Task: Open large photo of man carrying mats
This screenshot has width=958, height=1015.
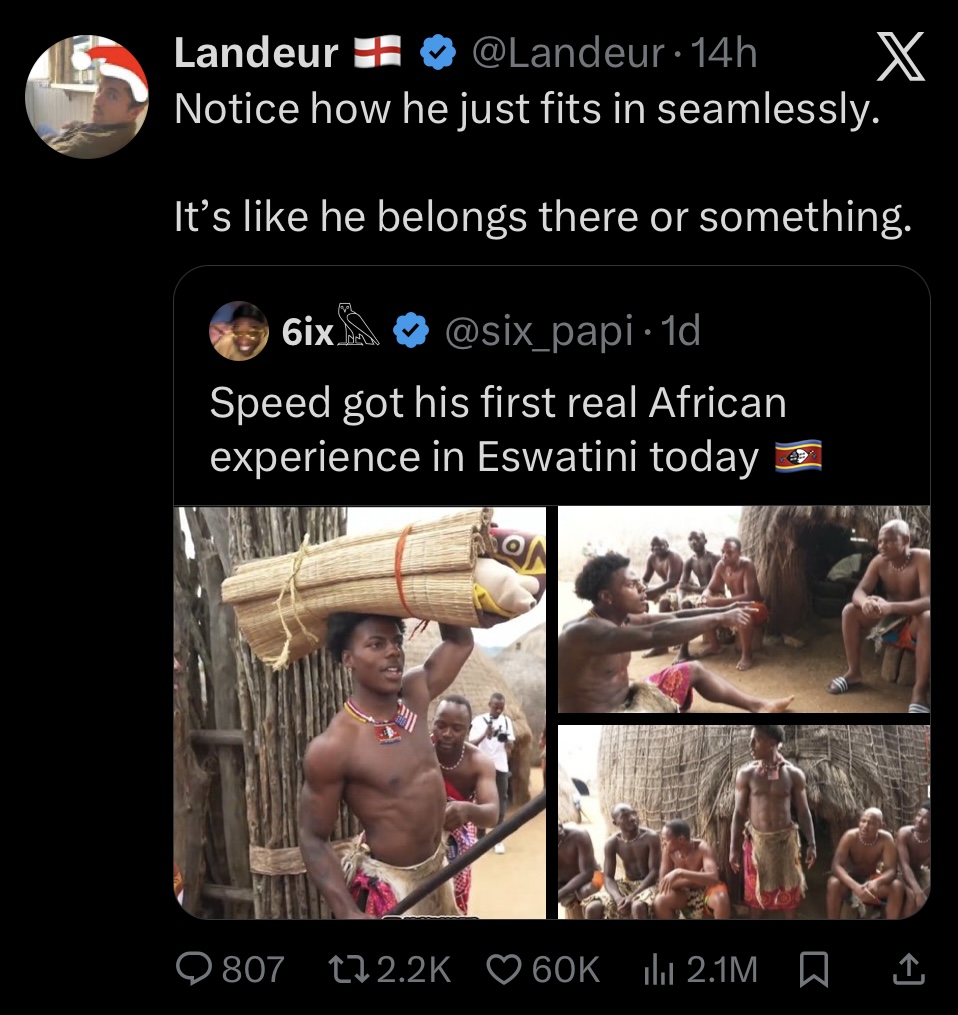Action: (x=360, y=712)
